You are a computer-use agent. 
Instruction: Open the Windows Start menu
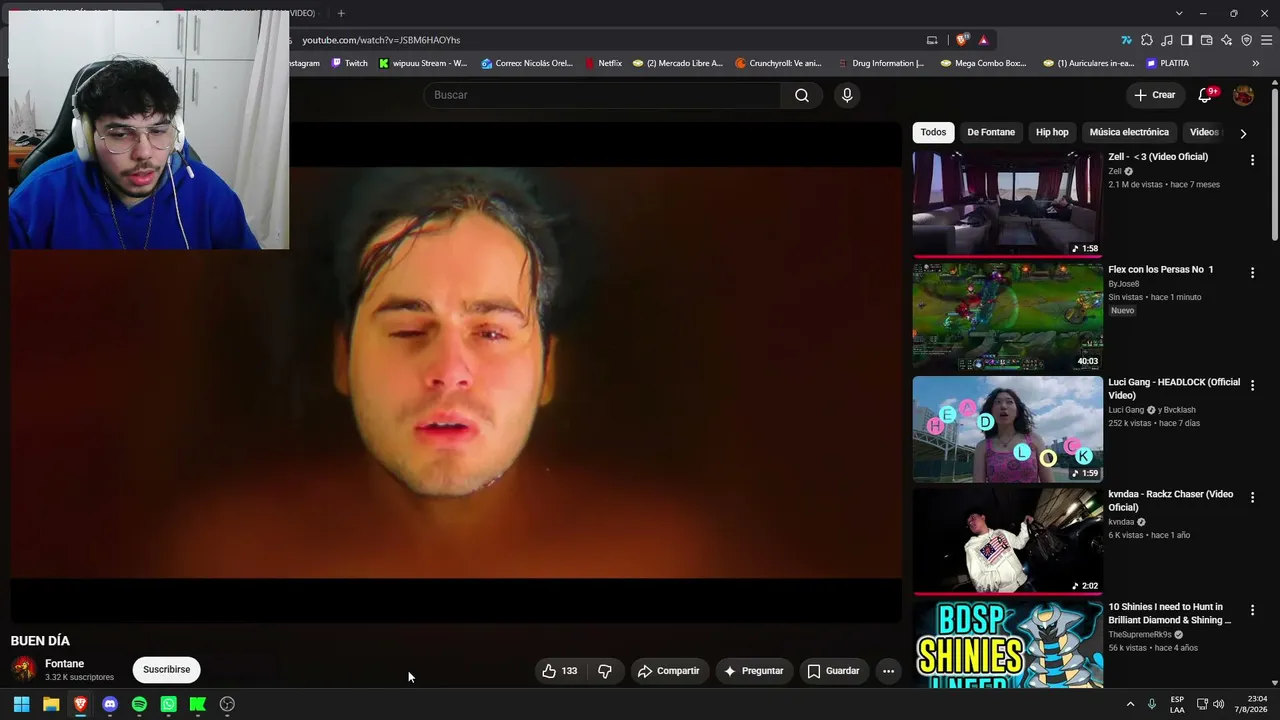[x=21, y=704]
